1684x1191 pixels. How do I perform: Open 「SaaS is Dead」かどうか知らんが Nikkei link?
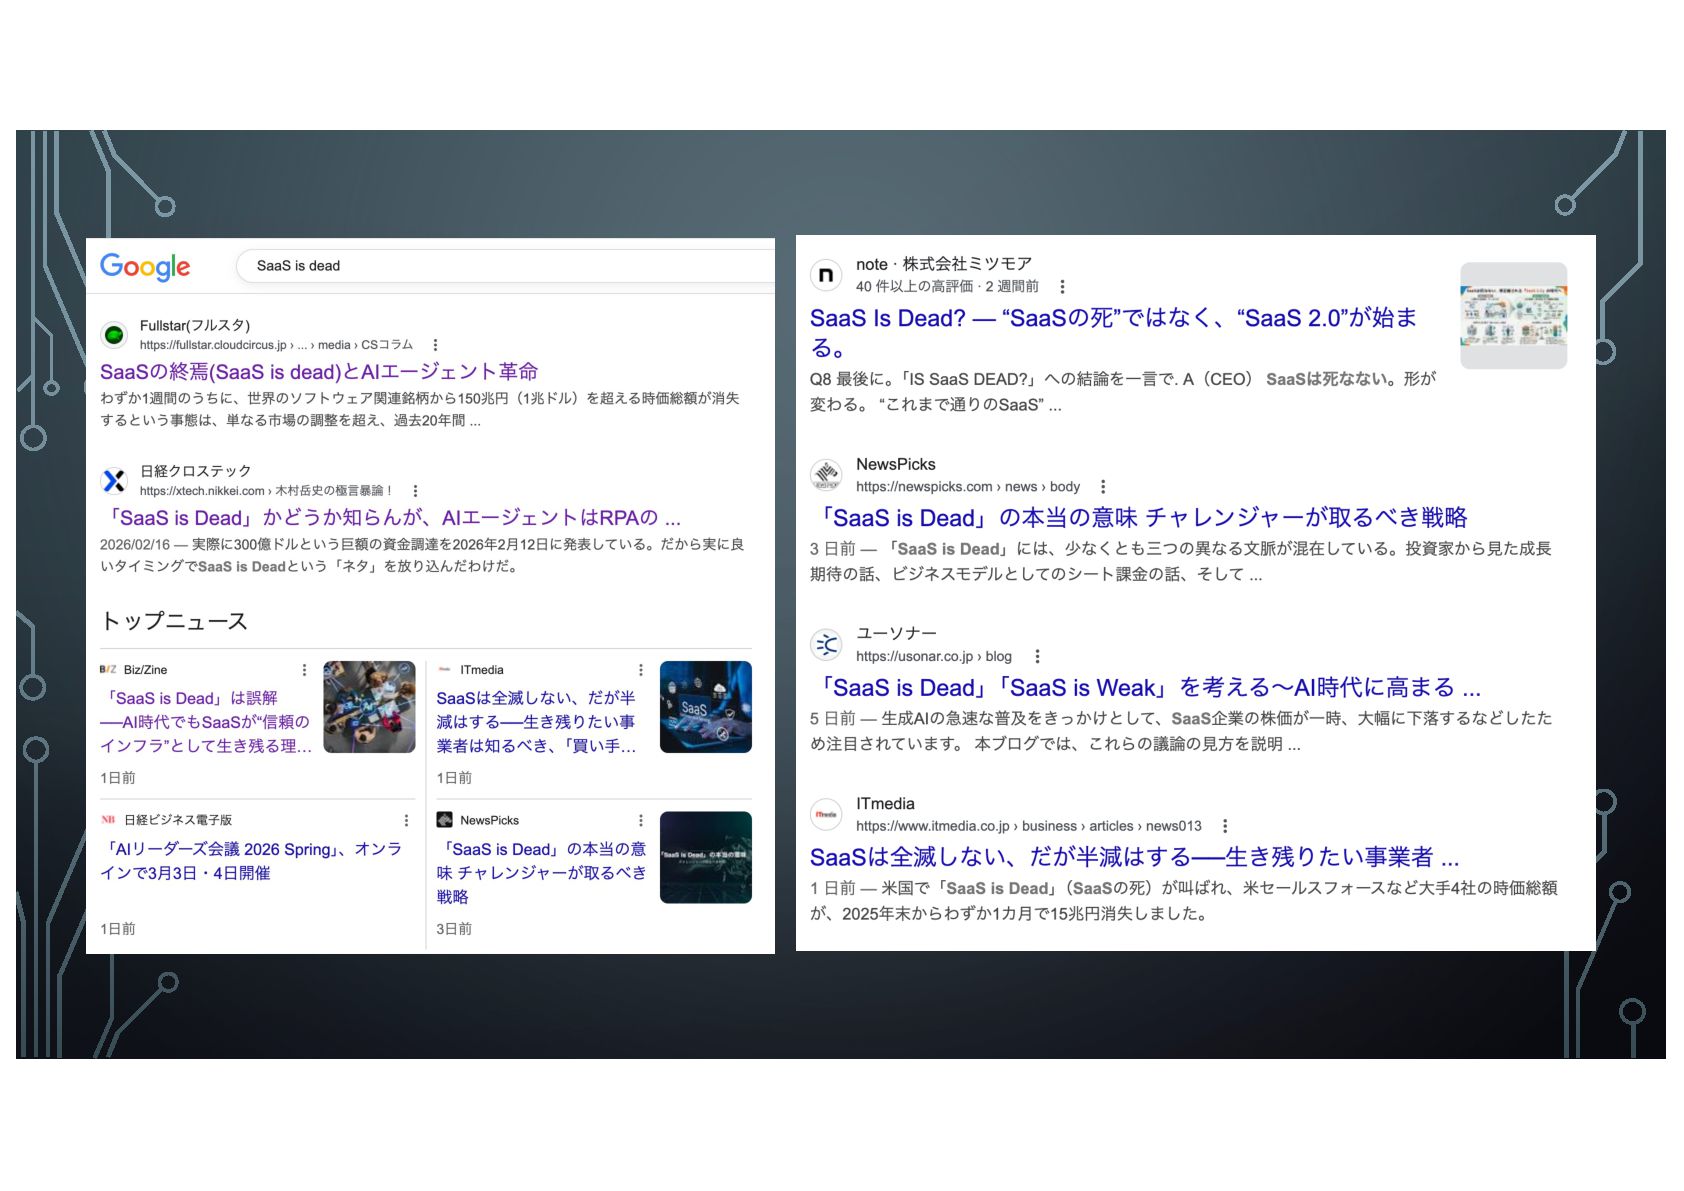coord(391,518)
